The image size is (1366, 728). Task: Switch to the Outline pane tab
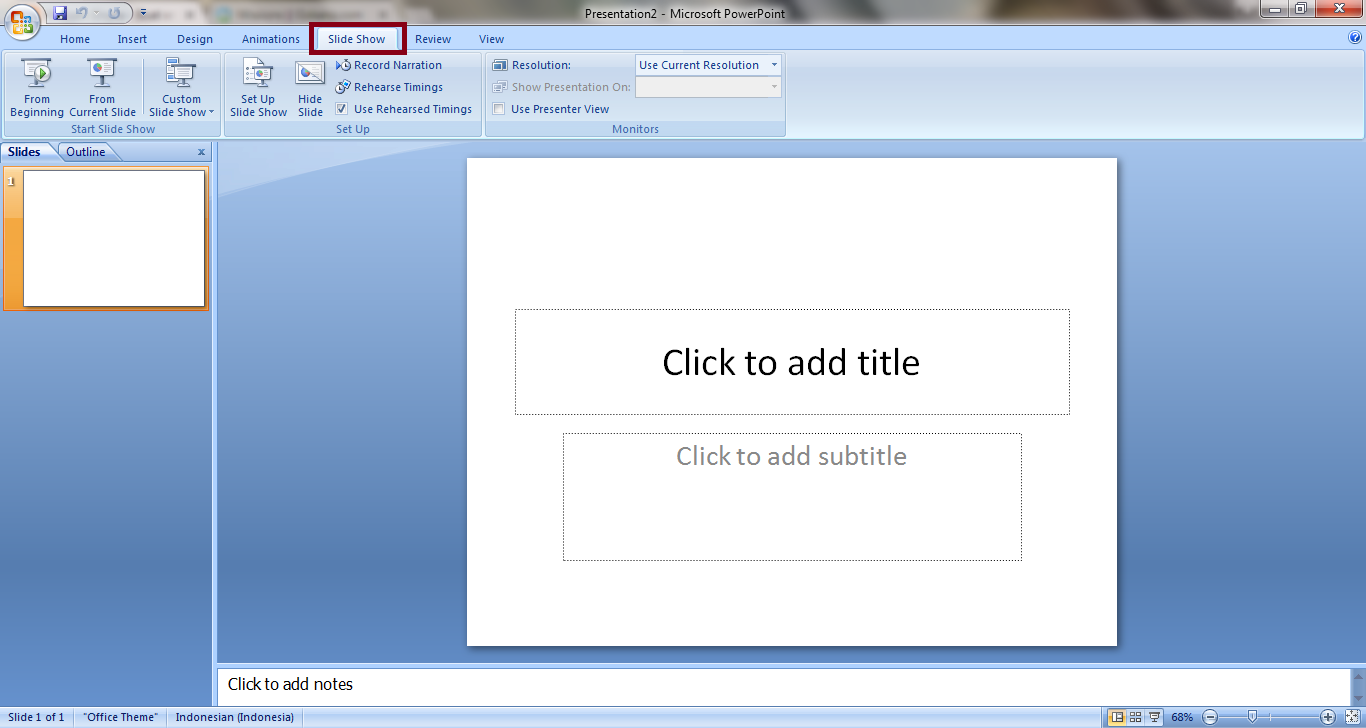click(x=86, y=152)
